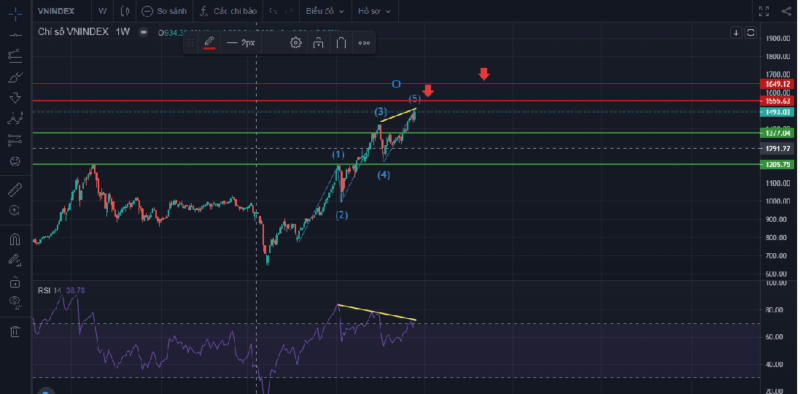800x394 pixels.
Task: Open drawing settings gear icon
Action: [x=295, y=43]
